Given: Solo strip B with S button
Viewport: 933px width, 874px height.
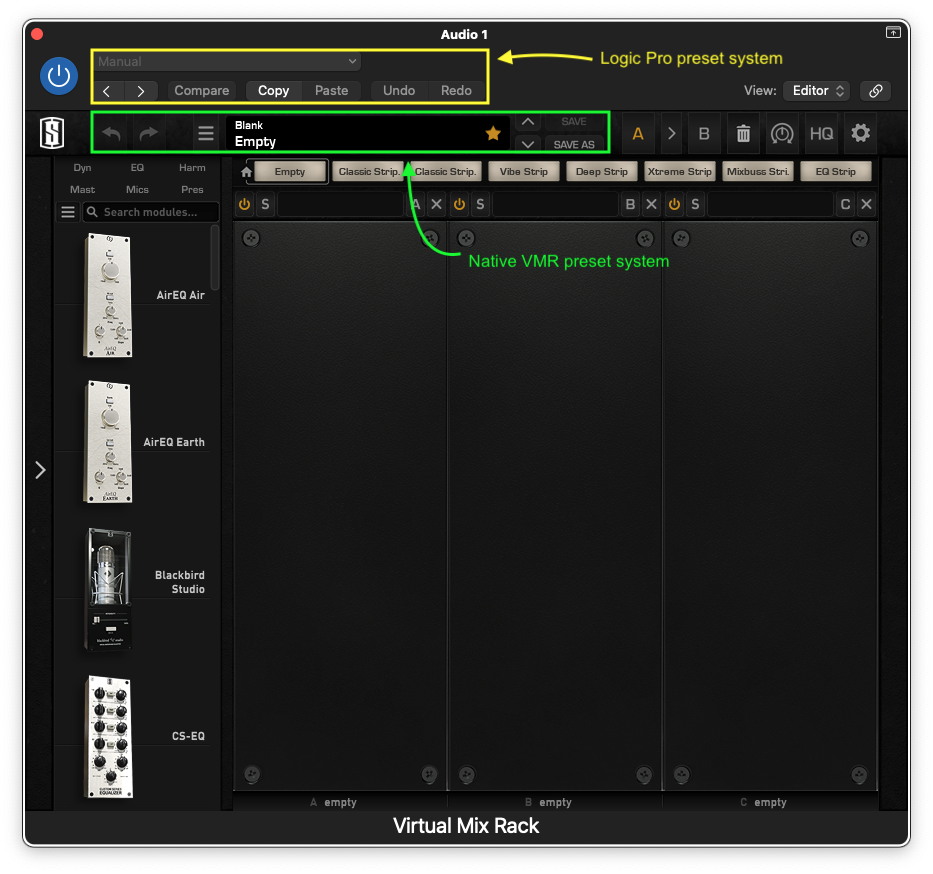Looking at the screenshot, I should [480, 205].
